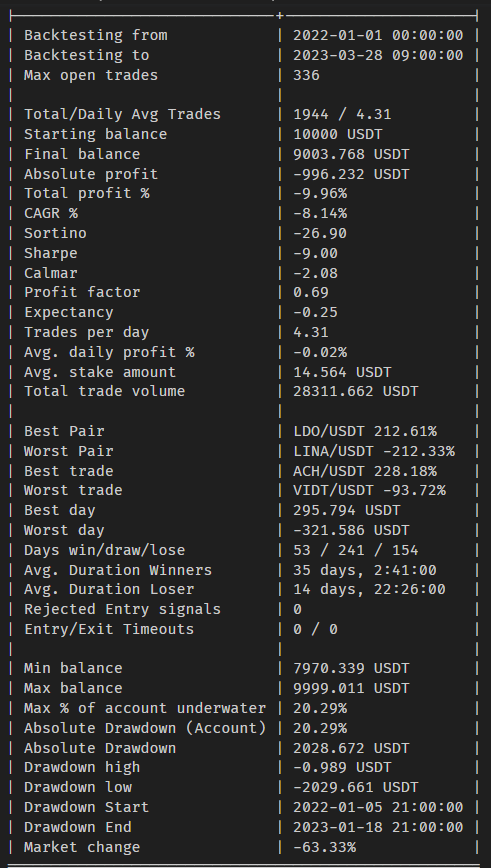This screenshot has width=491, height=868.
Task: Select the Calmar value '-2.08'
Action: (x=316, y=273)
